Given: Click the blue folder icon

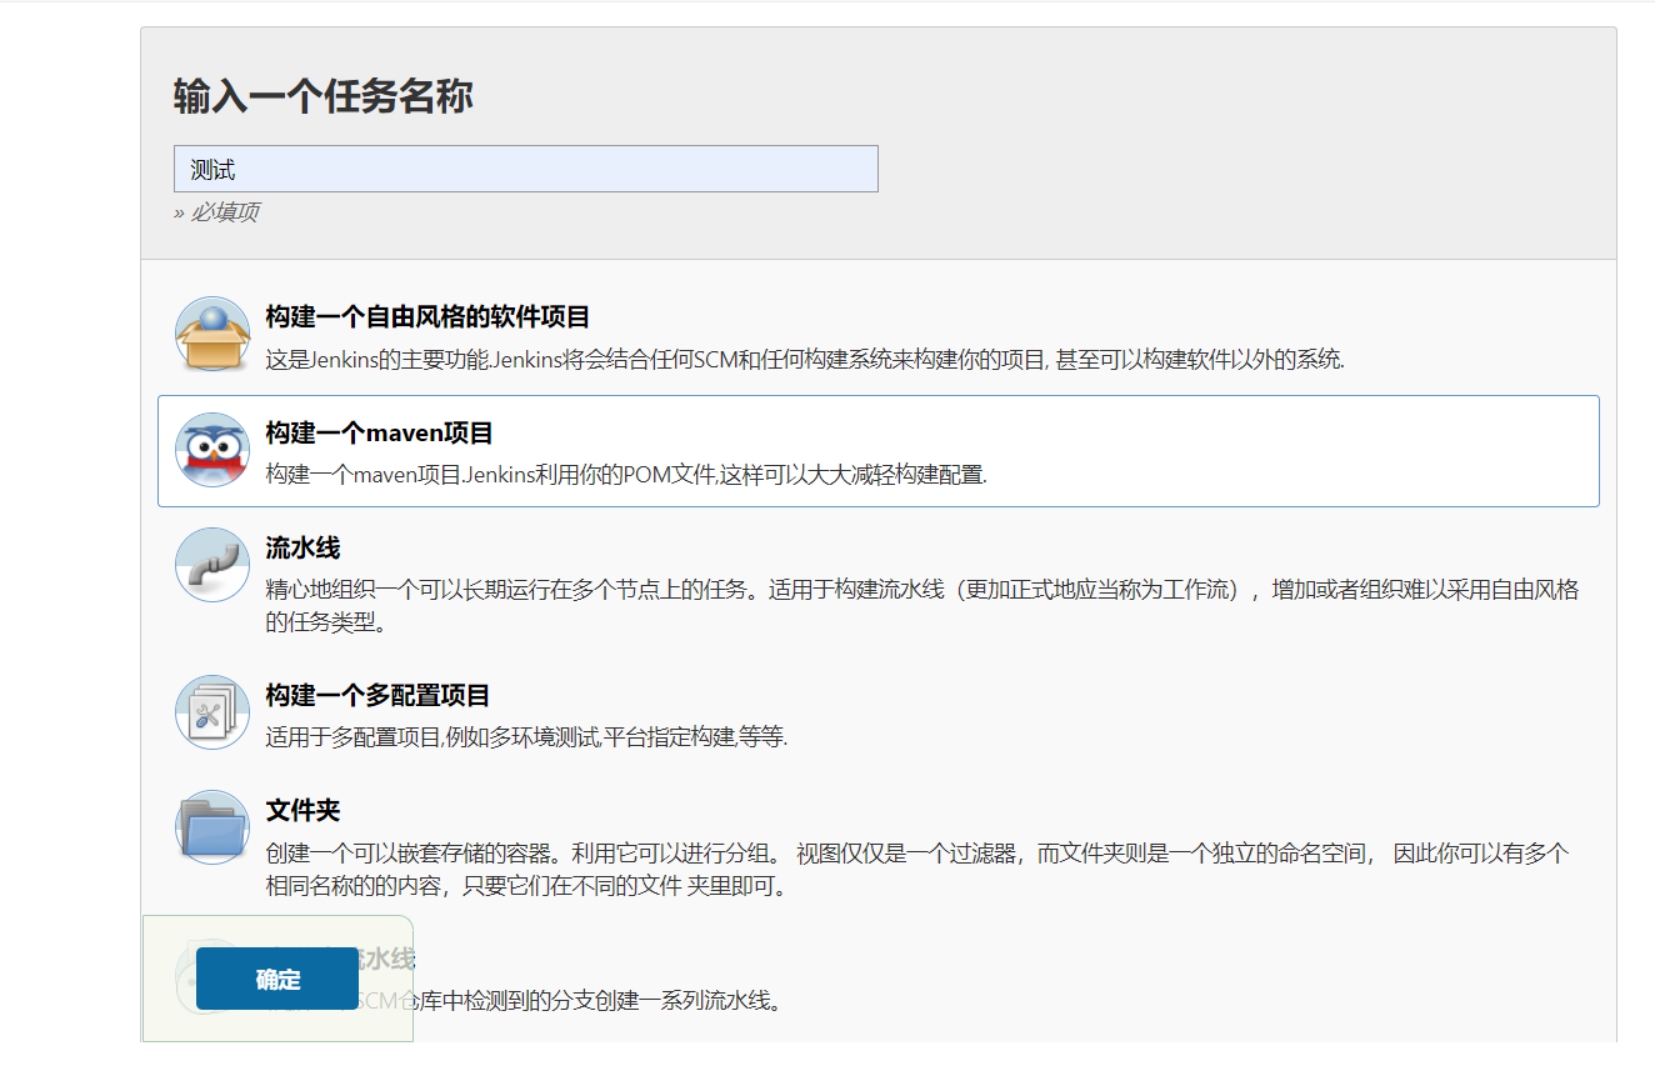Looking at the screenshot, I should click(x=212, y=828).
